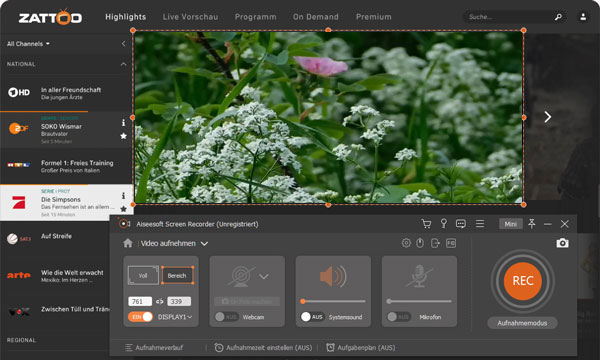
Task: Adjust the Systemsound volume slider
Action: tap(333, 301)
